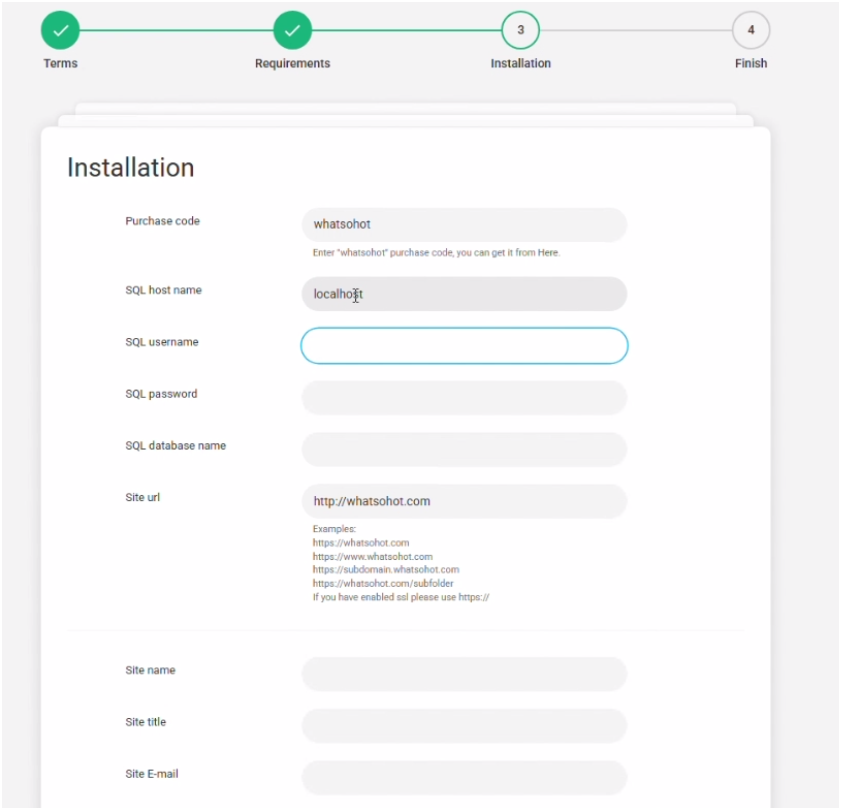Select the Site E-mail input field
Image resolution: width=841 pixels, height=810 pixels.
point(464,778)
